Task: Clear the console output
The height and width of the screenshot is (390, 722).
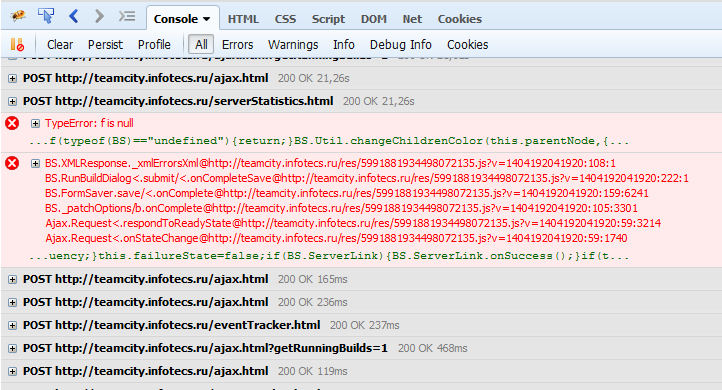Action: [60, 45]
